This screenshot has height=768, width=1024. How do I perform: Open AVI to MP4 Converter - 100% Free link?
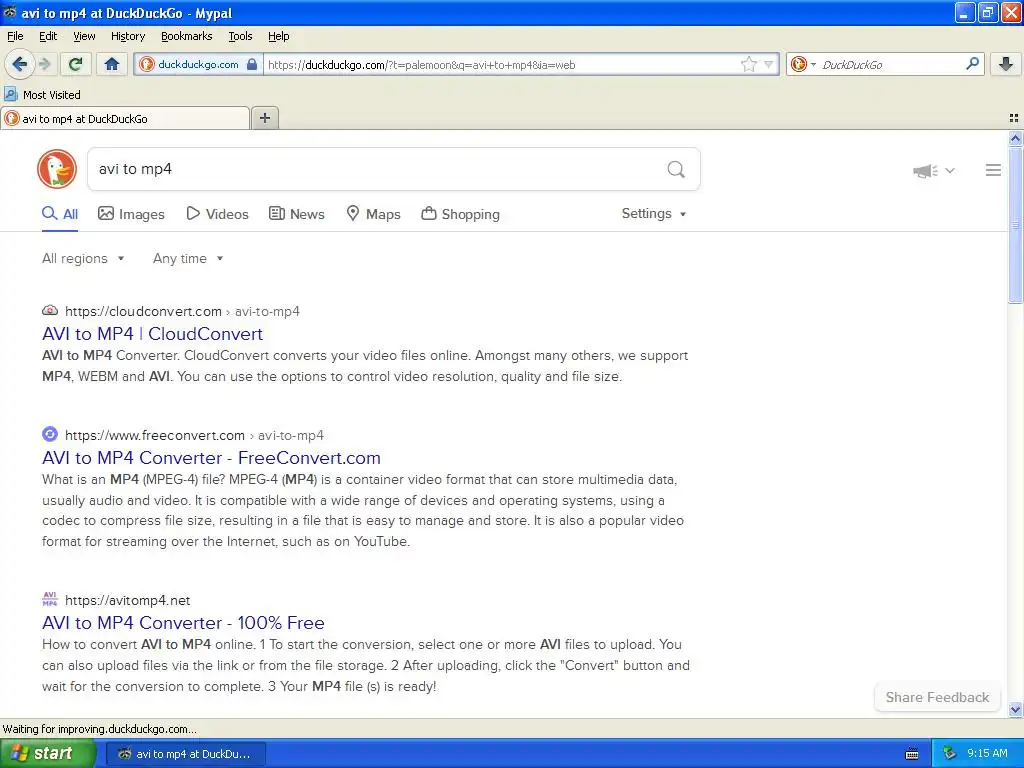click(x=183, y=623)
